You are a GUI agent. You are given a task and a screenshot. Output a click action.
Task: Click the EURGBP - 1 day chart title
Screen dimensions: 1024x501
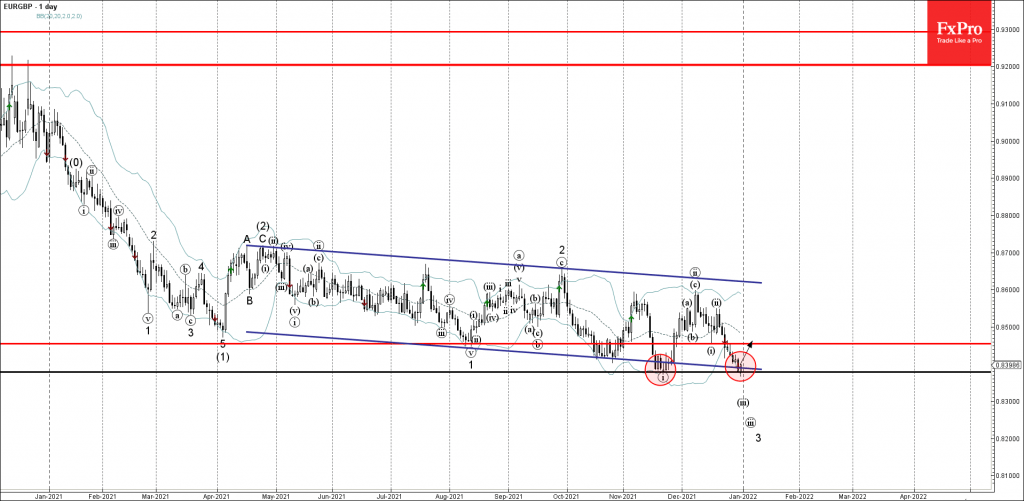(x=37, y=7)
